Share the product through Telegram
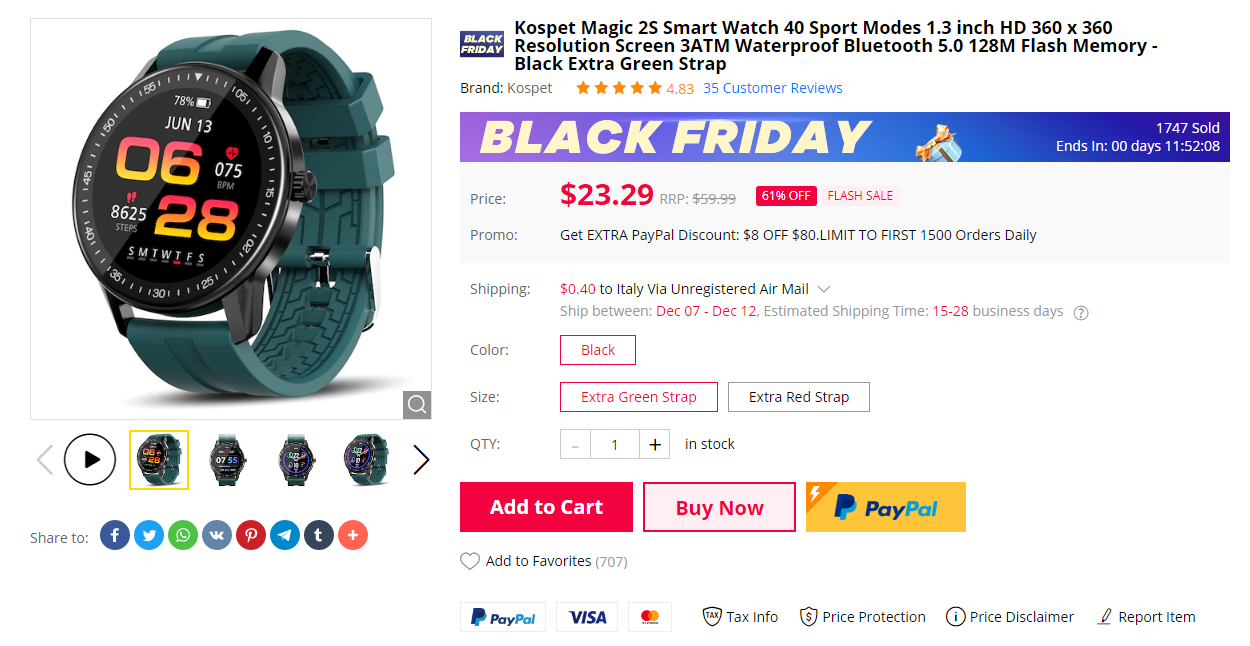This screenshot has width=1250, height=646. [284, 535]
